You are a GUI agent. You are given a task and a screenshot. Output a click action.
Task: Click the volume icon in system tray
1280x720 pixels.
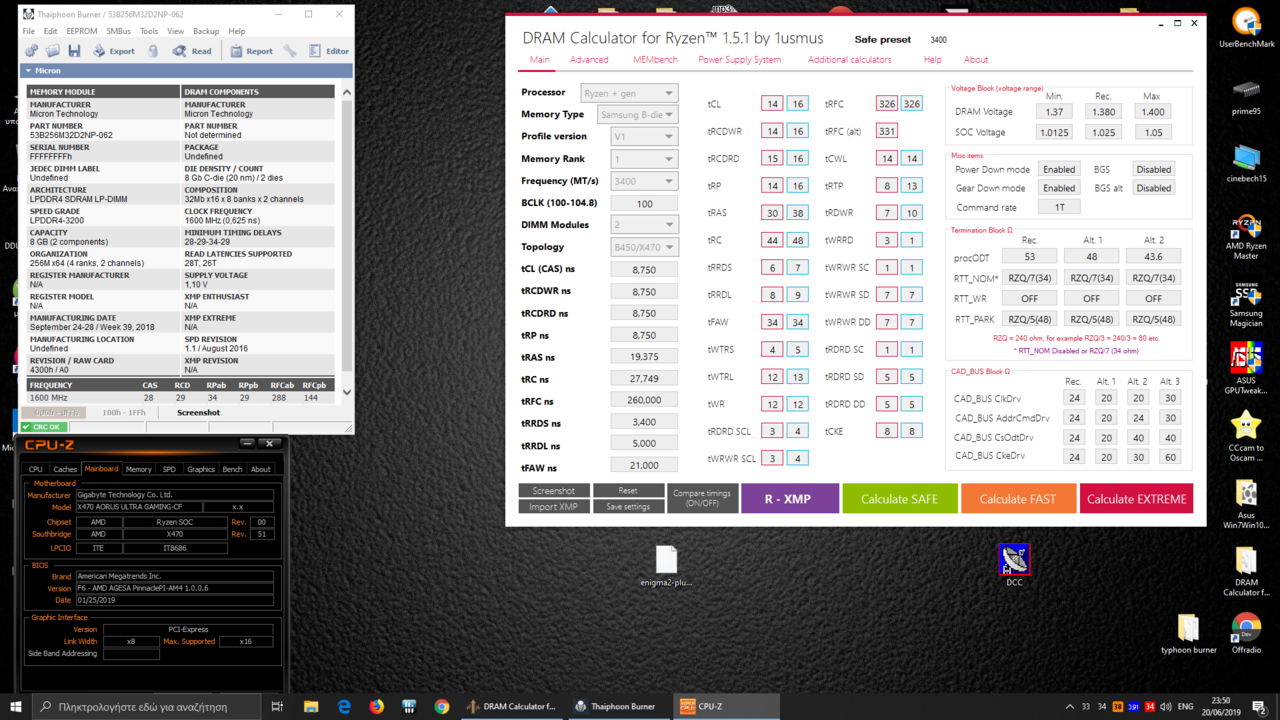(x=1166, y=707)
